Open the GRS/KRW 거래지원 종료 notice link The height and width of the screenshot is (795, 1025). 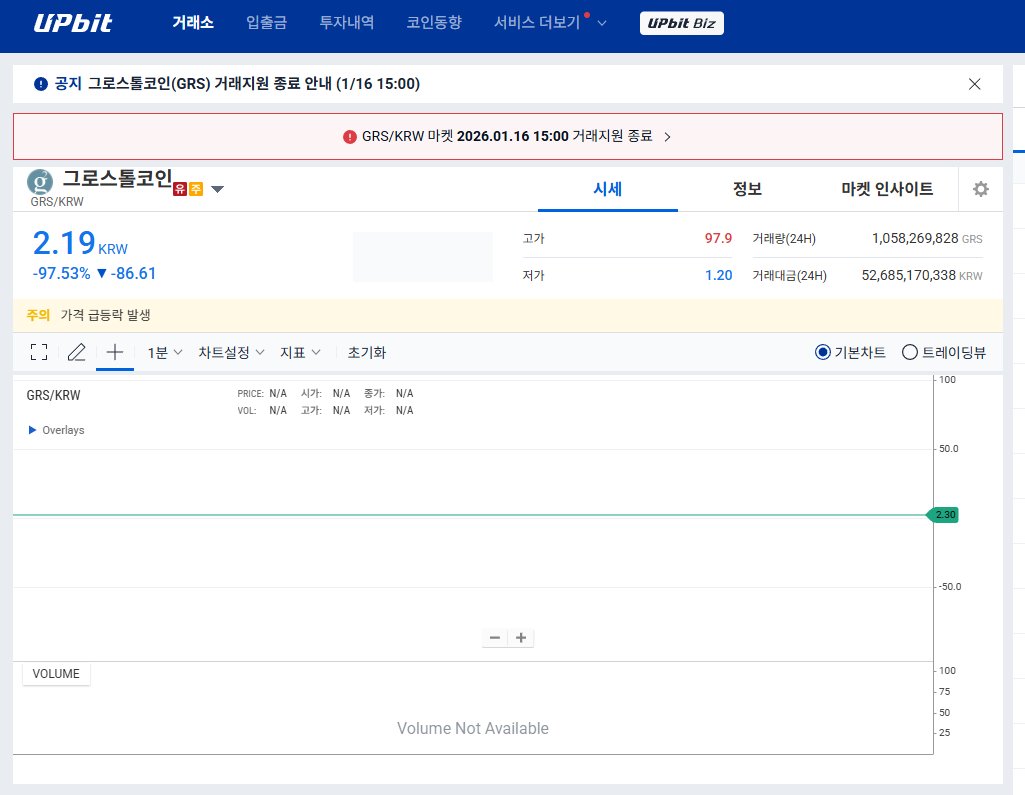tap(506, 135)
